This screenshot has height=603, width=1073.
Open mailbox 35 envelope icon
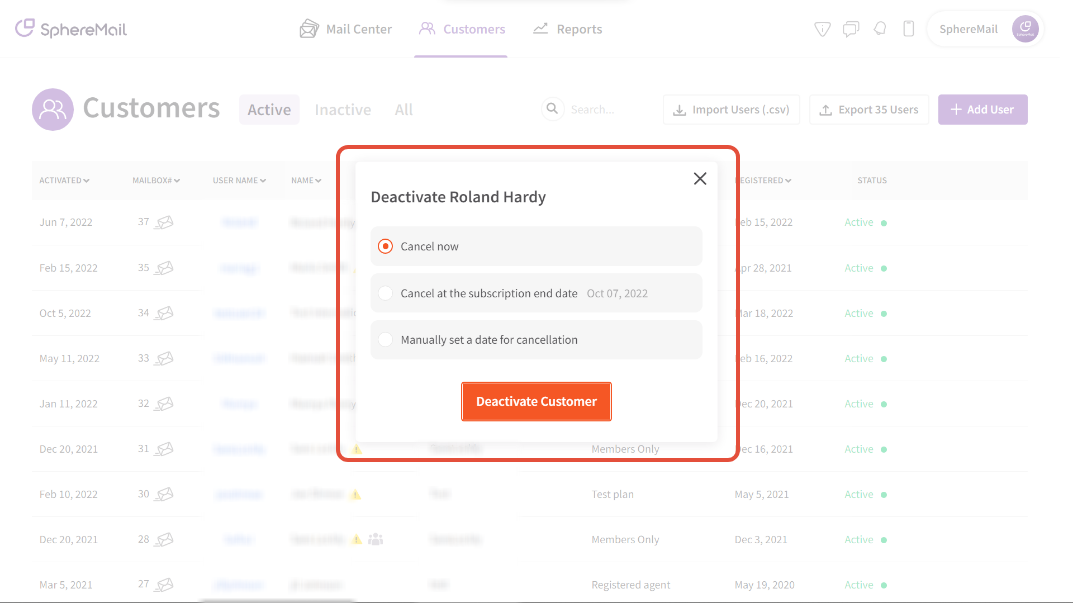[x=164, y=268]
